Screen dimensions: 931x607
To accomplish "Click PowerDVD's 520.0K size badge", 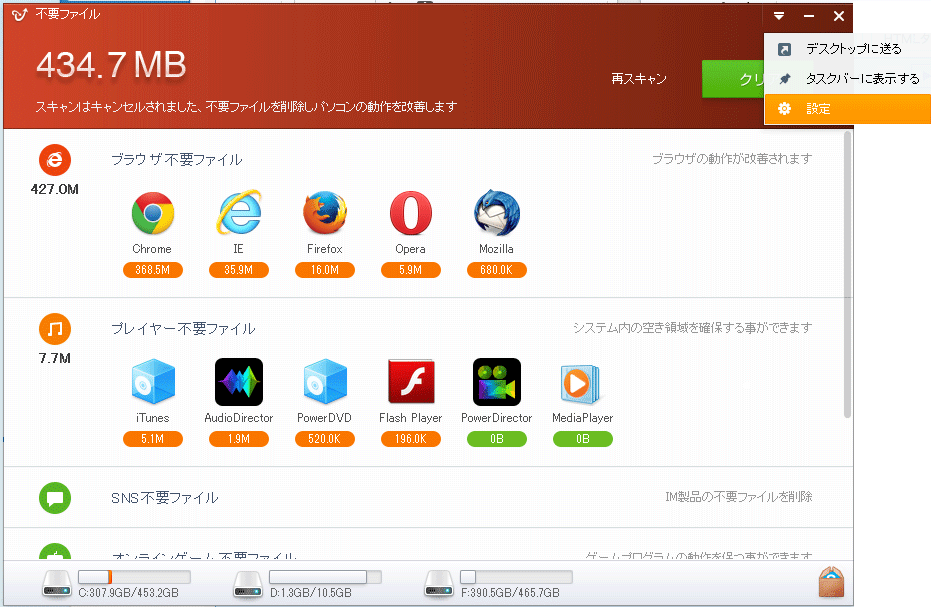I will 325,440.
